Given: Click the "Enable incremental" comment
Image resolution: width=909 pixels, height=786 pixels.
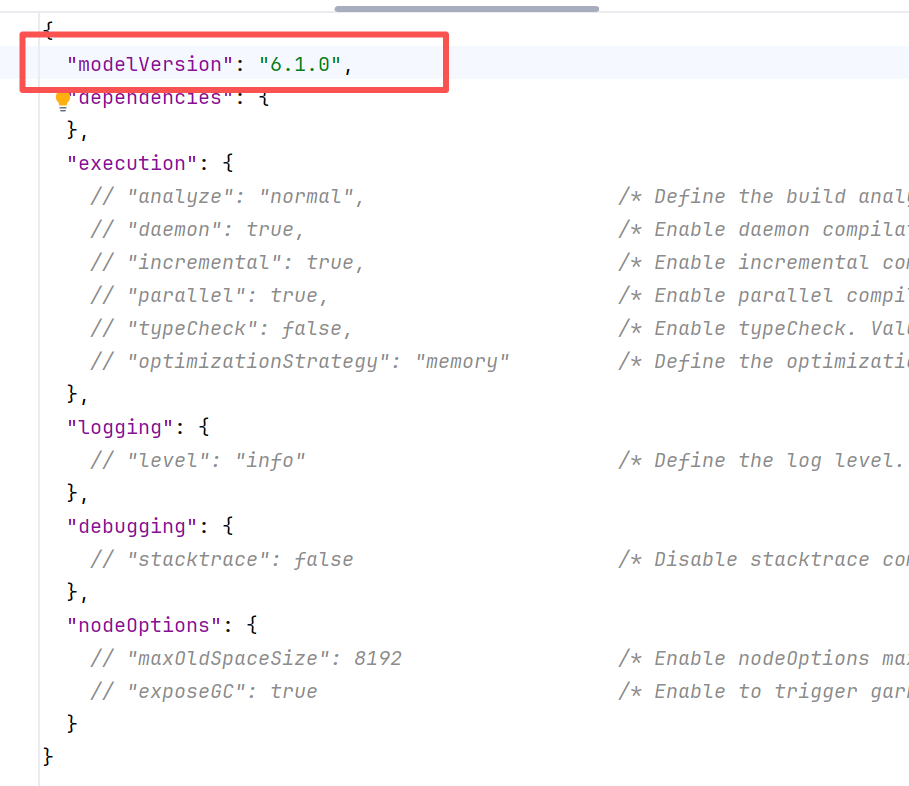Looking at the screenshot, I should [x=763, y=263].
